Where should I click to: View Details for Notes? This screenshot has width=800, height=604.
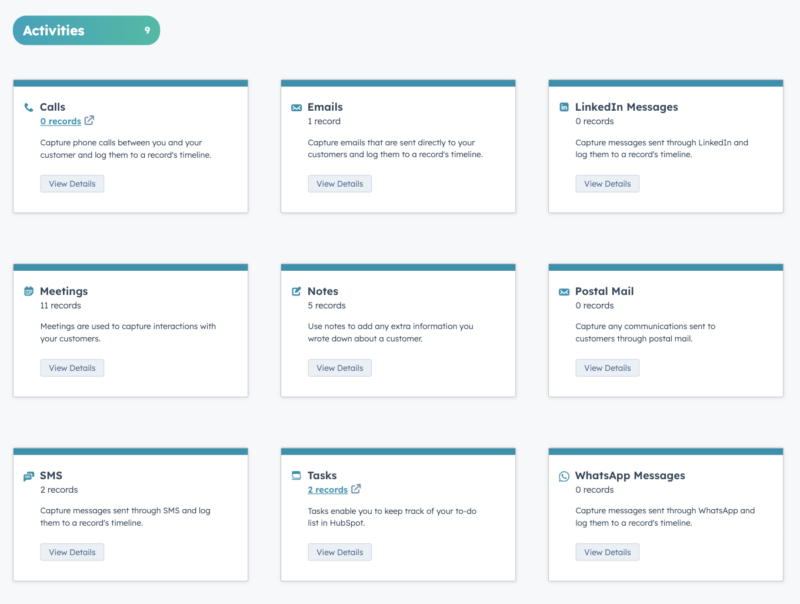point(340,368)
